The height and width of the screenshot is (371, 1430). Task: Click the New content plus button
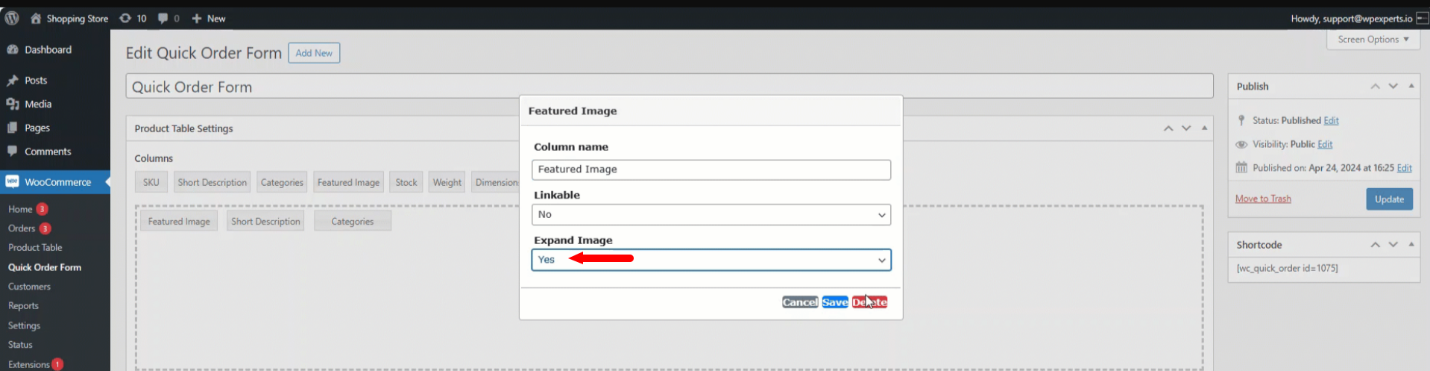coord(208,18)
